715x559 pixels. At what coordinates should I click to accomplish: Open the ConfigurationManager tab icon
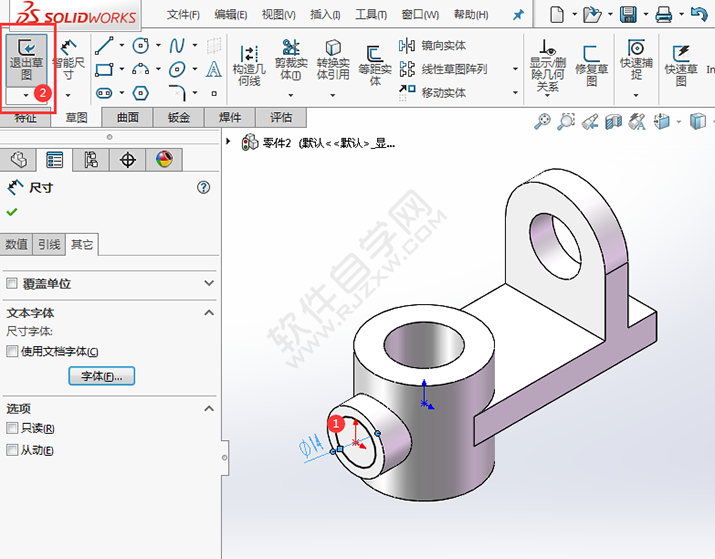[x=91, y=160]
